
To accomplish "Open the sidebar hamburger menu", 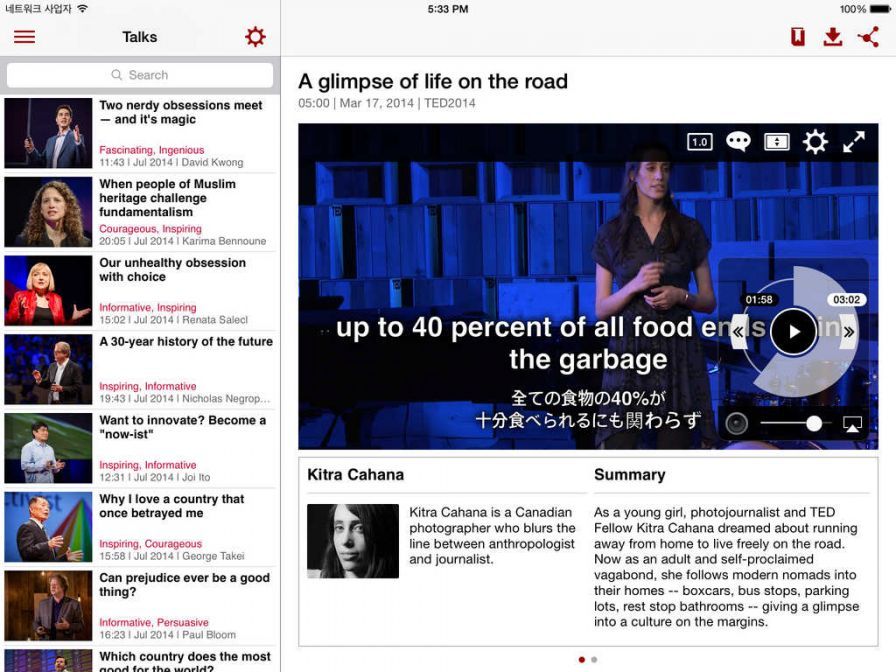I will (24, 37).
